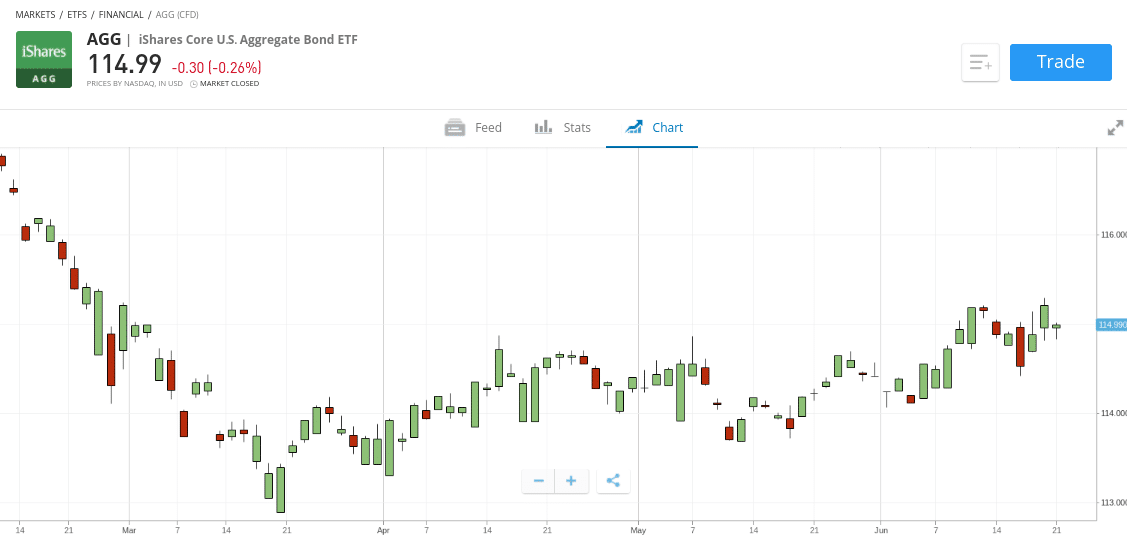Zoom out the chart with minus
The image size is (1127, 539).
538,481
